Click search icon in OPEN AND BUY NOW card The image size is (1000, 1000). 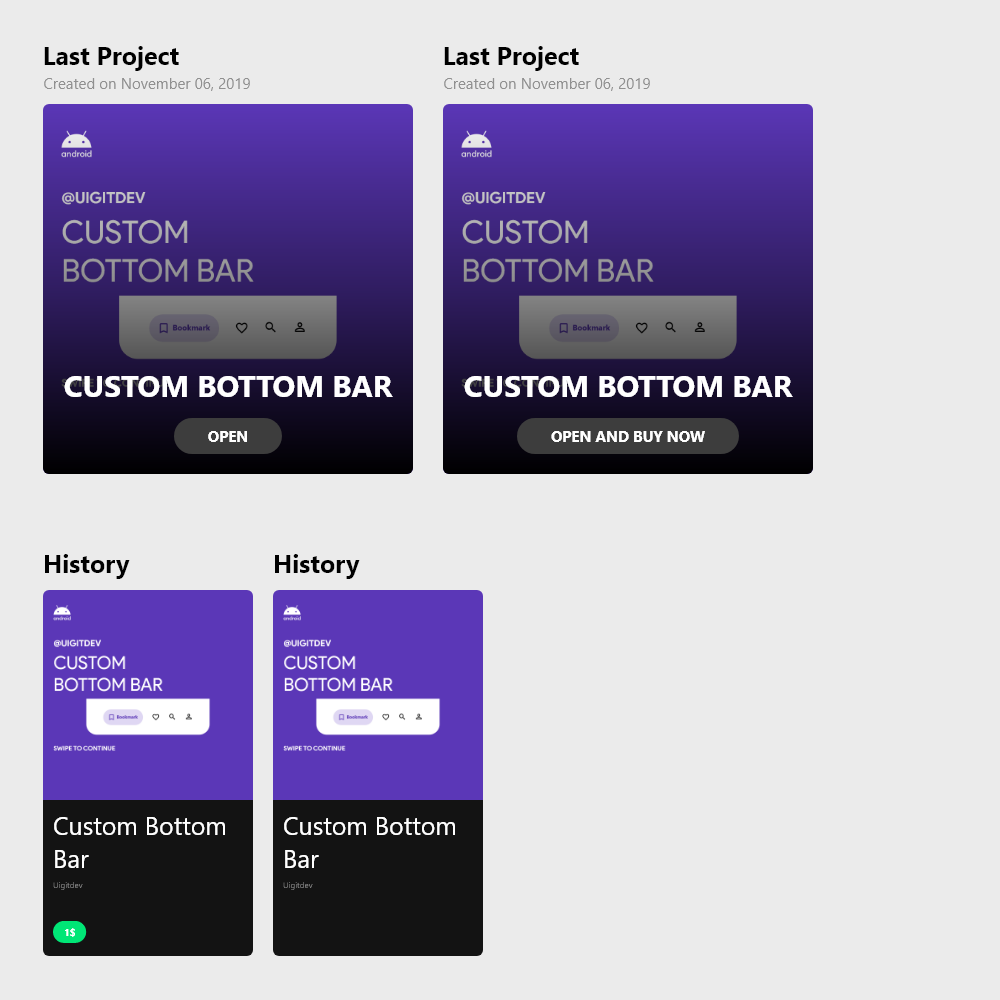(670, 327)
